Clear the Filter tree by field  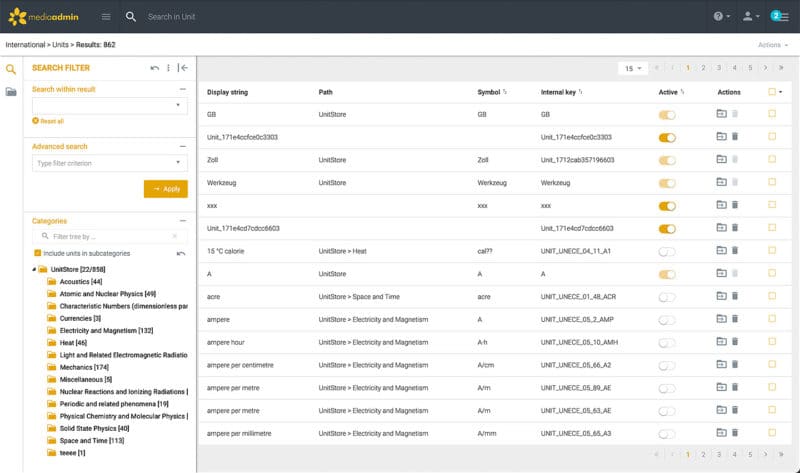174,236
